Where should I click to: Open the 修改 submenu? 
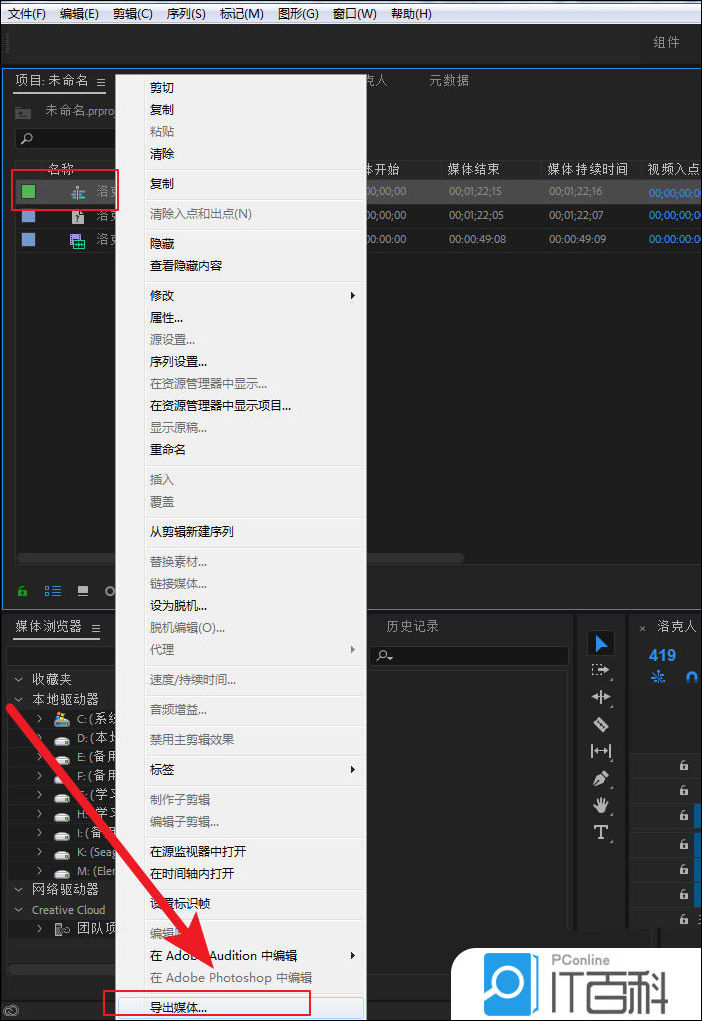tap(253, 296)
